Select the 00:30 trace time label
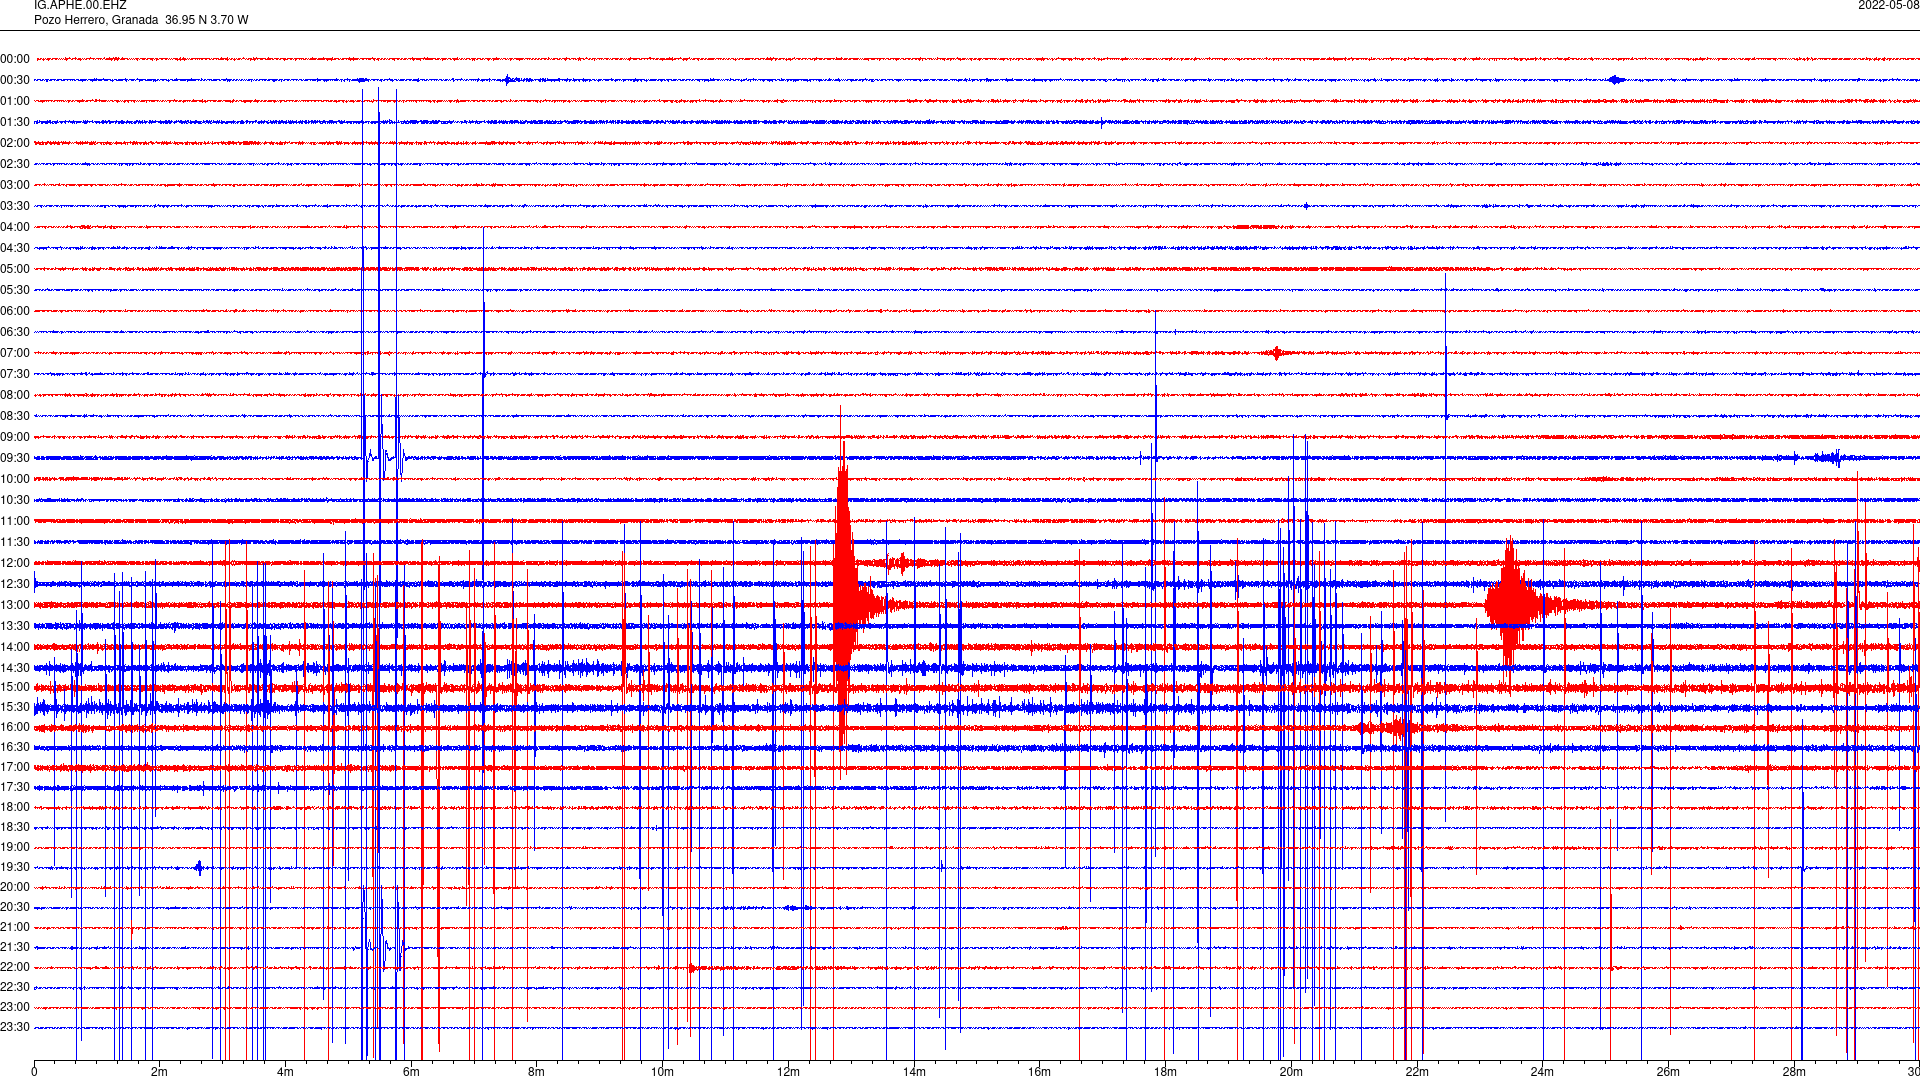The height and width of the screenshot is (1080, 1920). click(15, 80)
